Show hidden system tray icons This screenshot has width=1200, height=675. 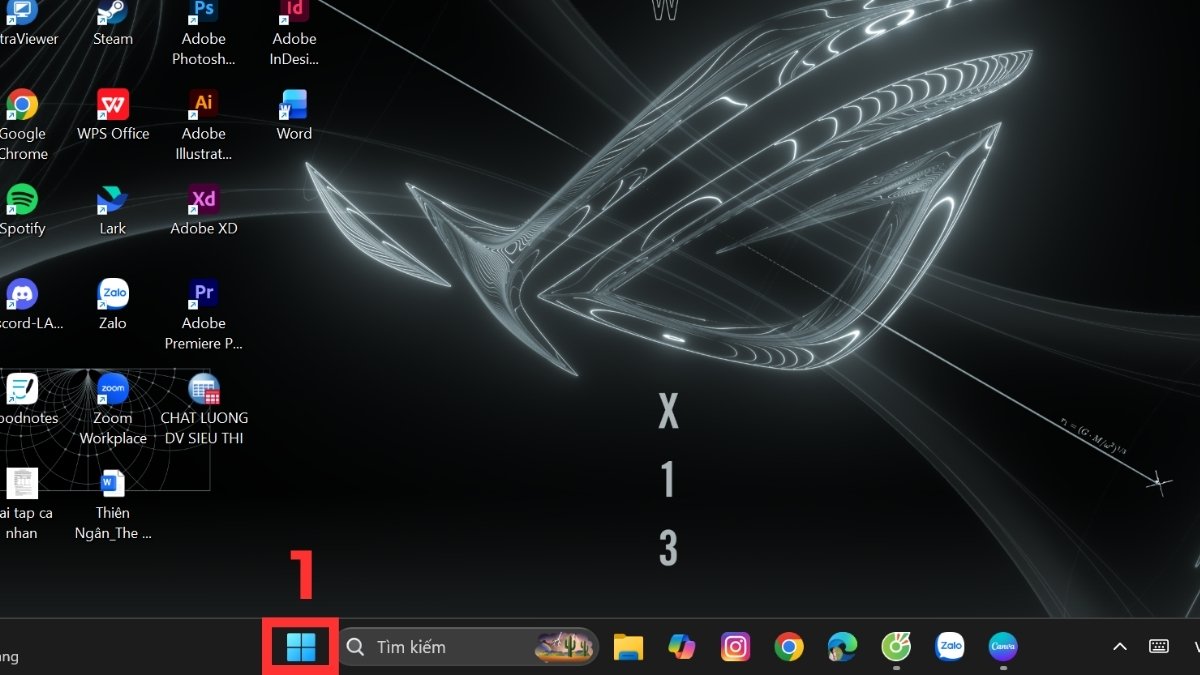pyautogui.click(x=1120, y=647)
